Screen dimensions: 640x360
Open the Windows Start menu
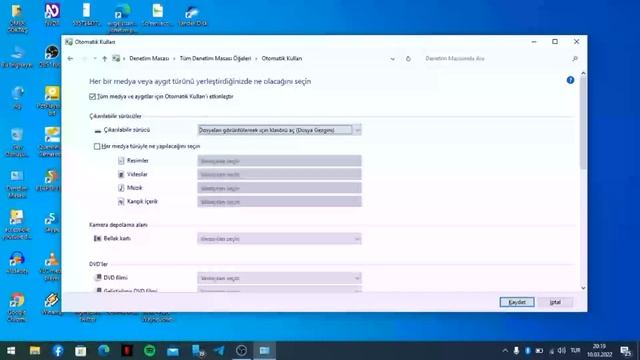(11, 351)
